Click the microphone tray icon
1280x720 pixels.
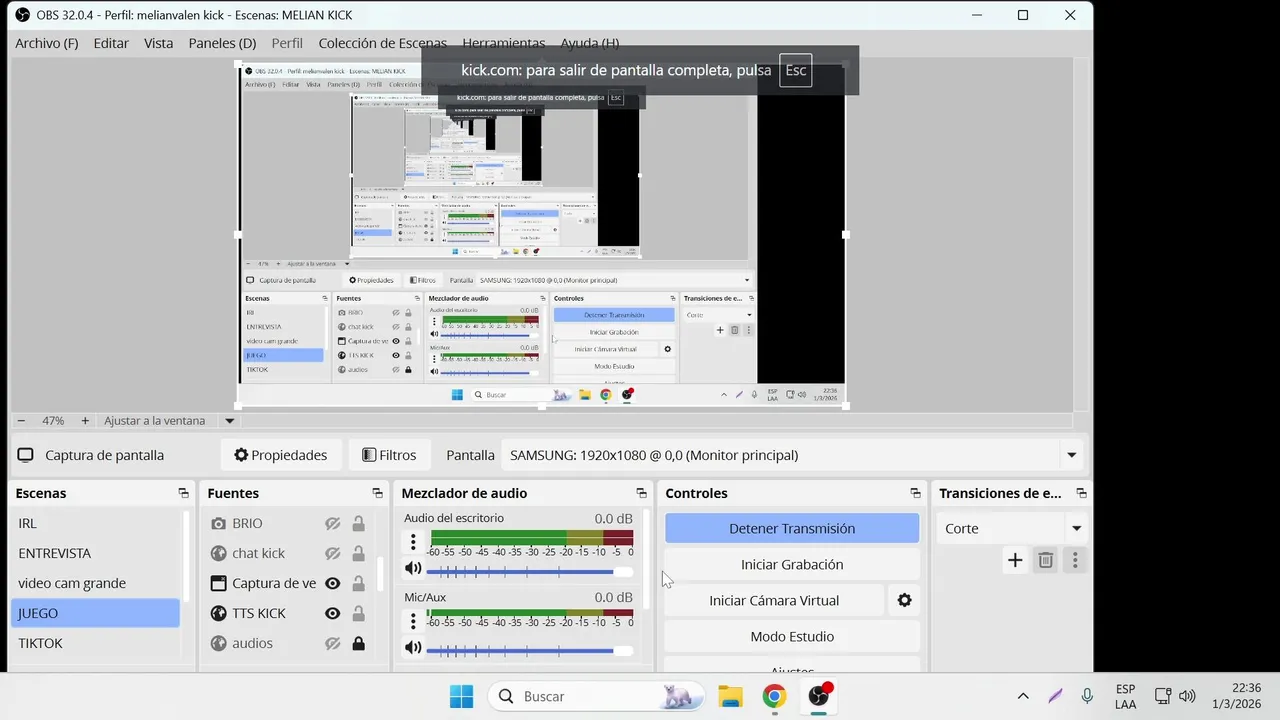1087,696
